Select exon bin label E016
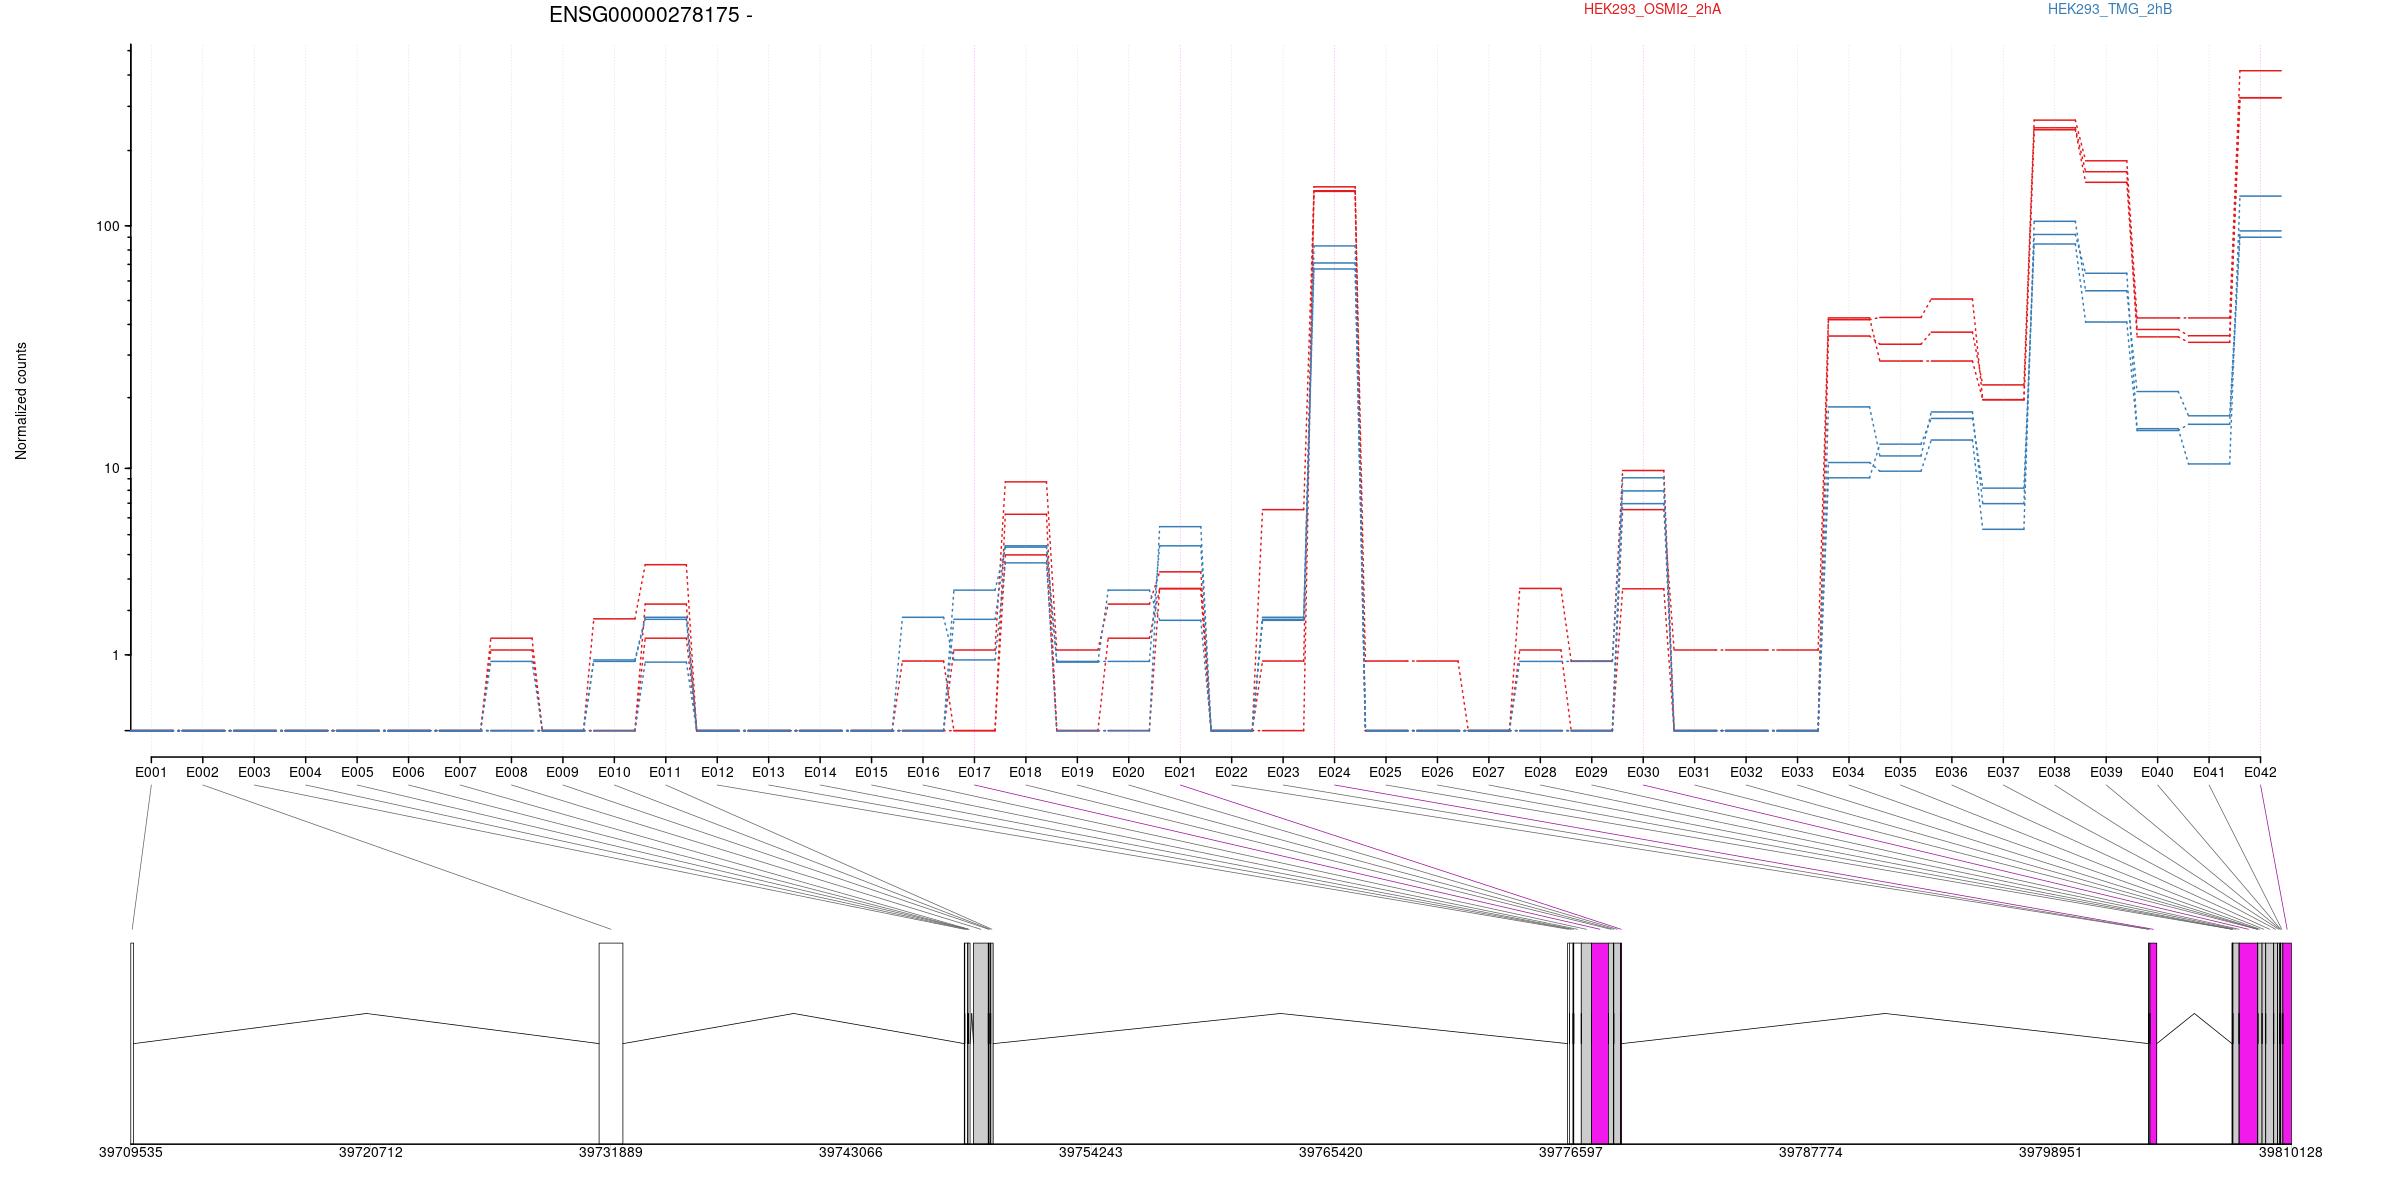This screenshot has height=1200, width=2400. tap(923, 772)
